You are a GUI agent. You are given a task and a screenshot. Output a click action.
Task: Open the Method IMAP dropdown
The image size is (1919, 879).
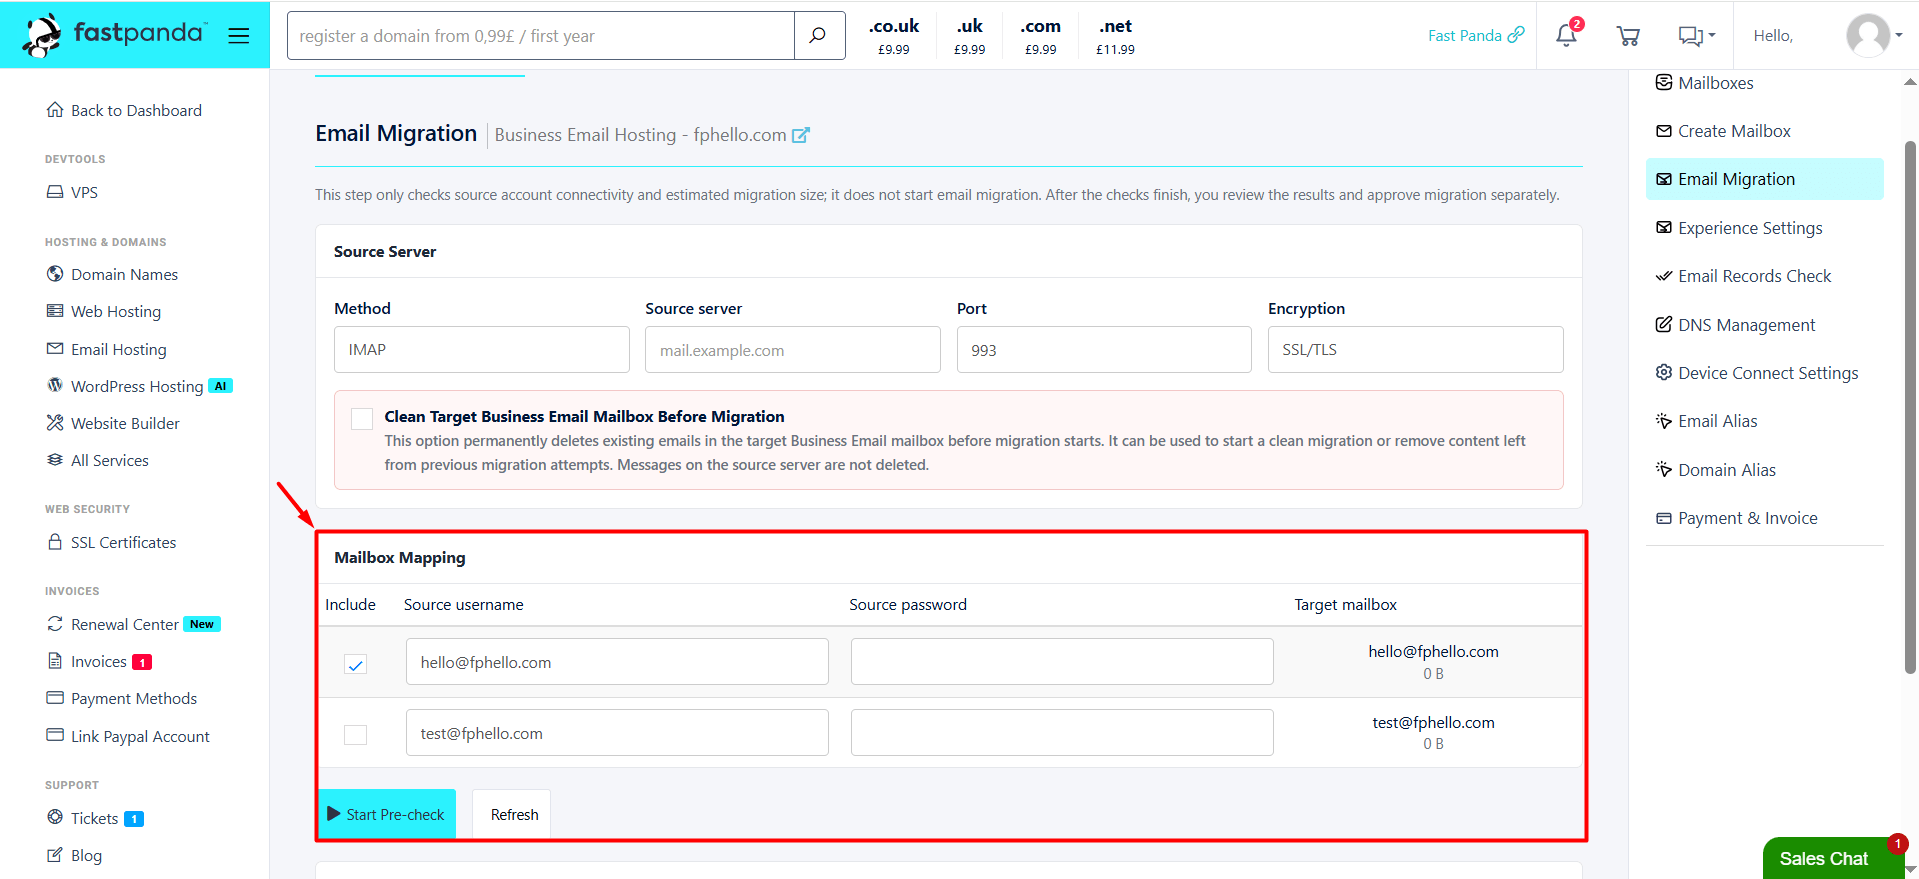[x=482, y=350]
